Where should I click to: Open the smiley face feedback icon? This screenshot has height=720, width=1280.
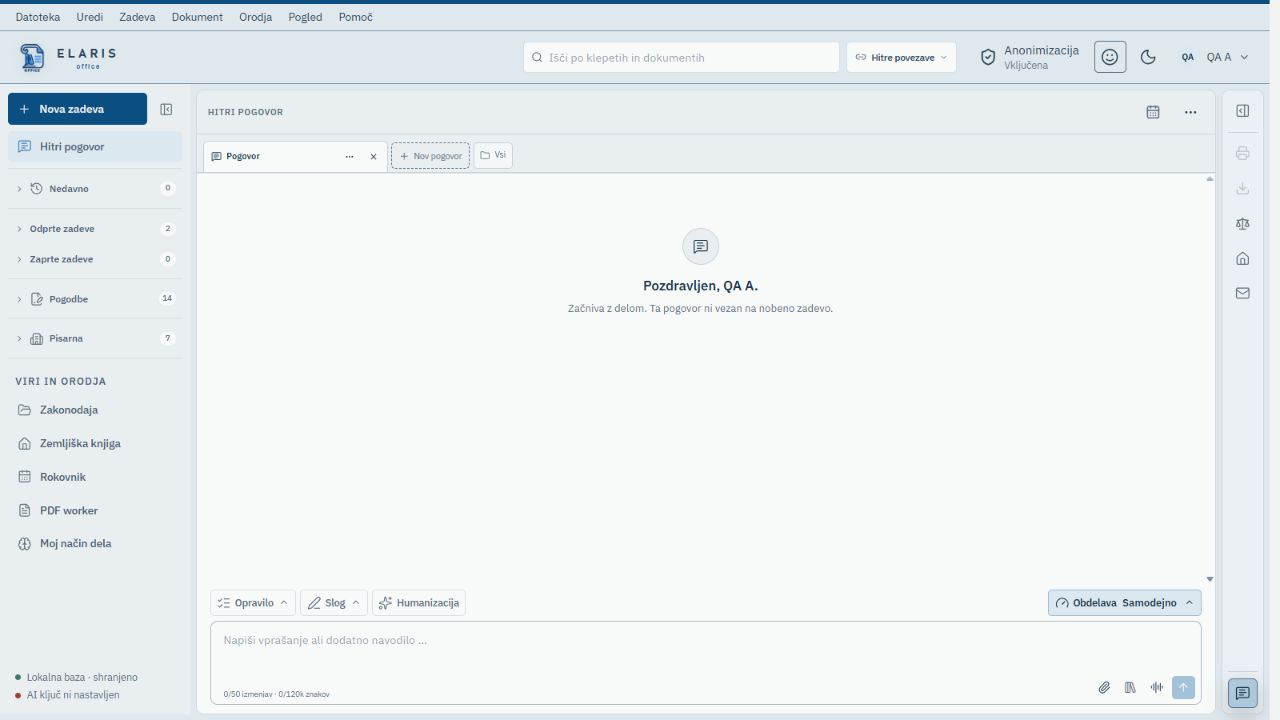[x=1110, y=57]
